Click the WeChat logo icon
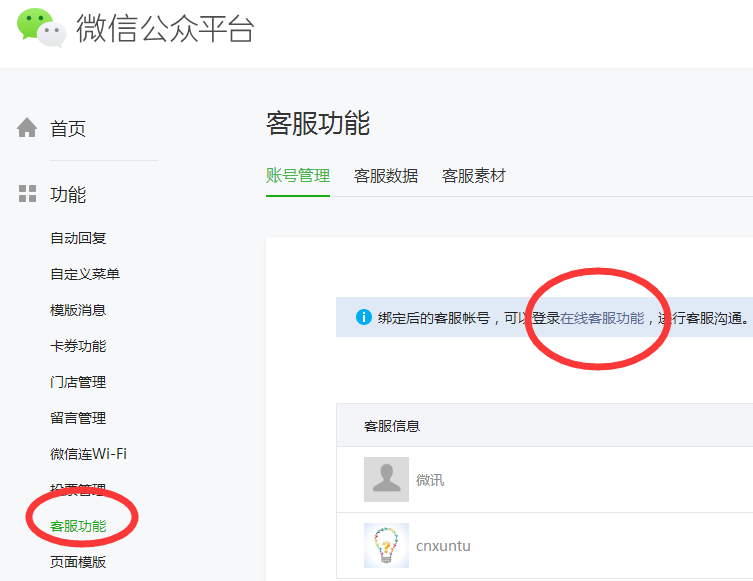 point(41,27)
